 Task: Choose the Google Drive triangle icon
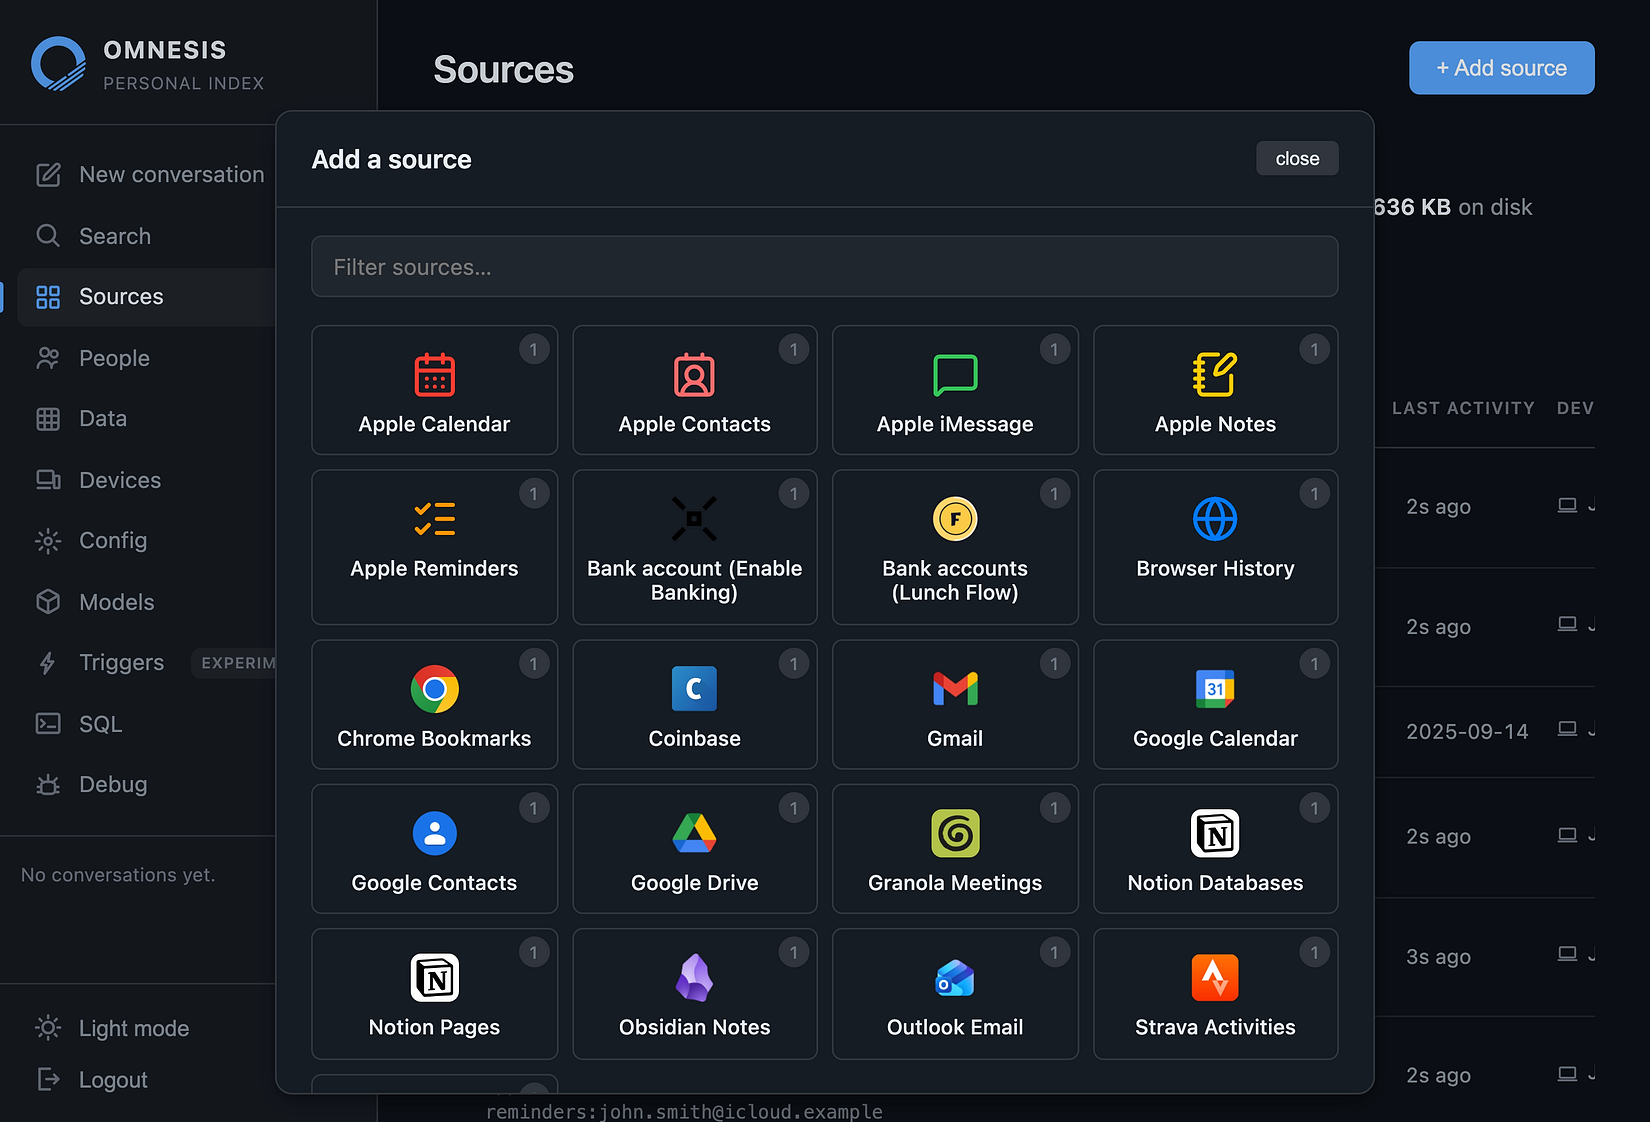coord(694,833)
